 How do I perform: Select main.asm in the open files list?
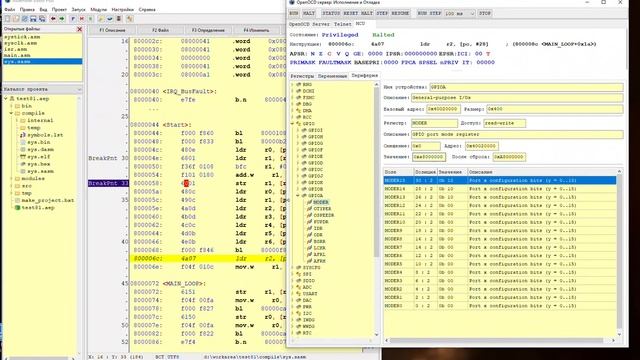click(x=17, y=55)
